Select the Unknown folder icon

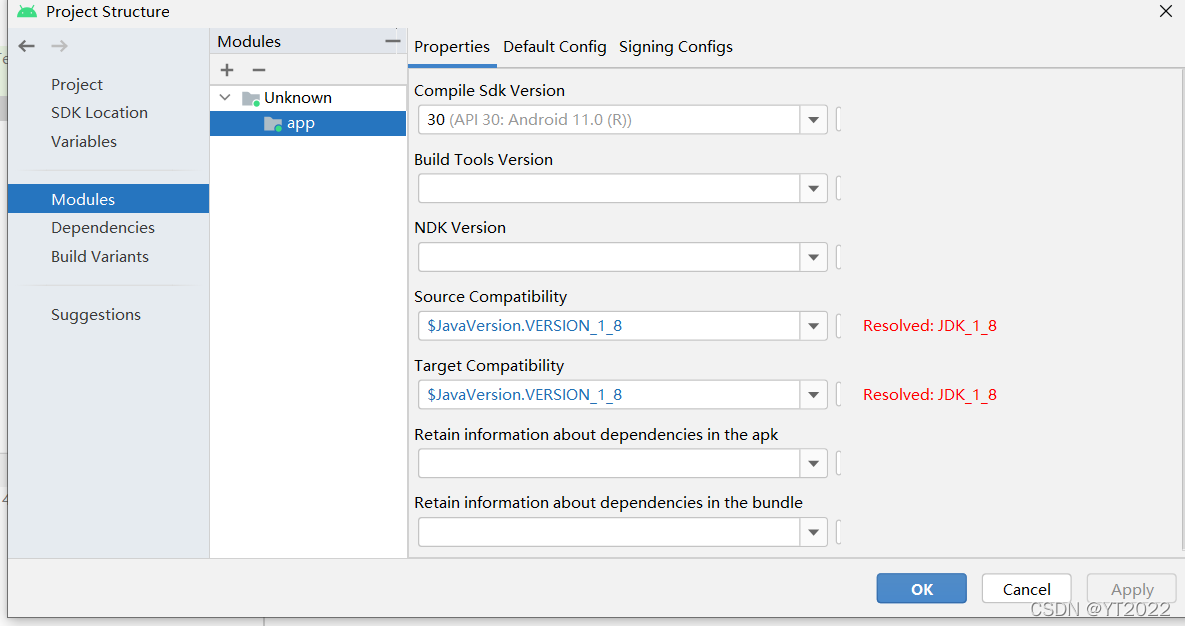(251, 98)
